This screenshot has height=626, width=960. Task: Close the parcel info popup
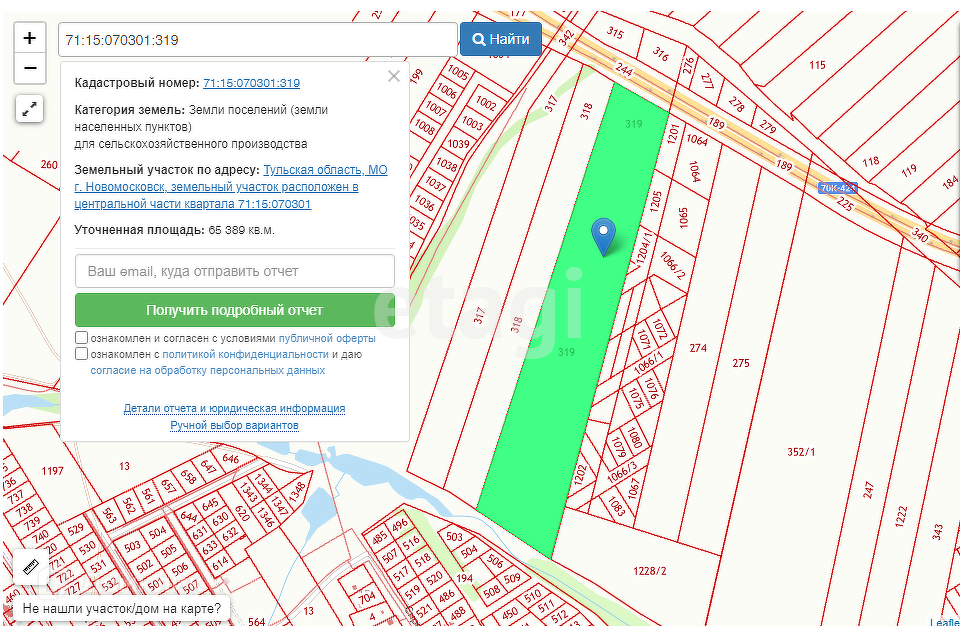click(394, 76)
